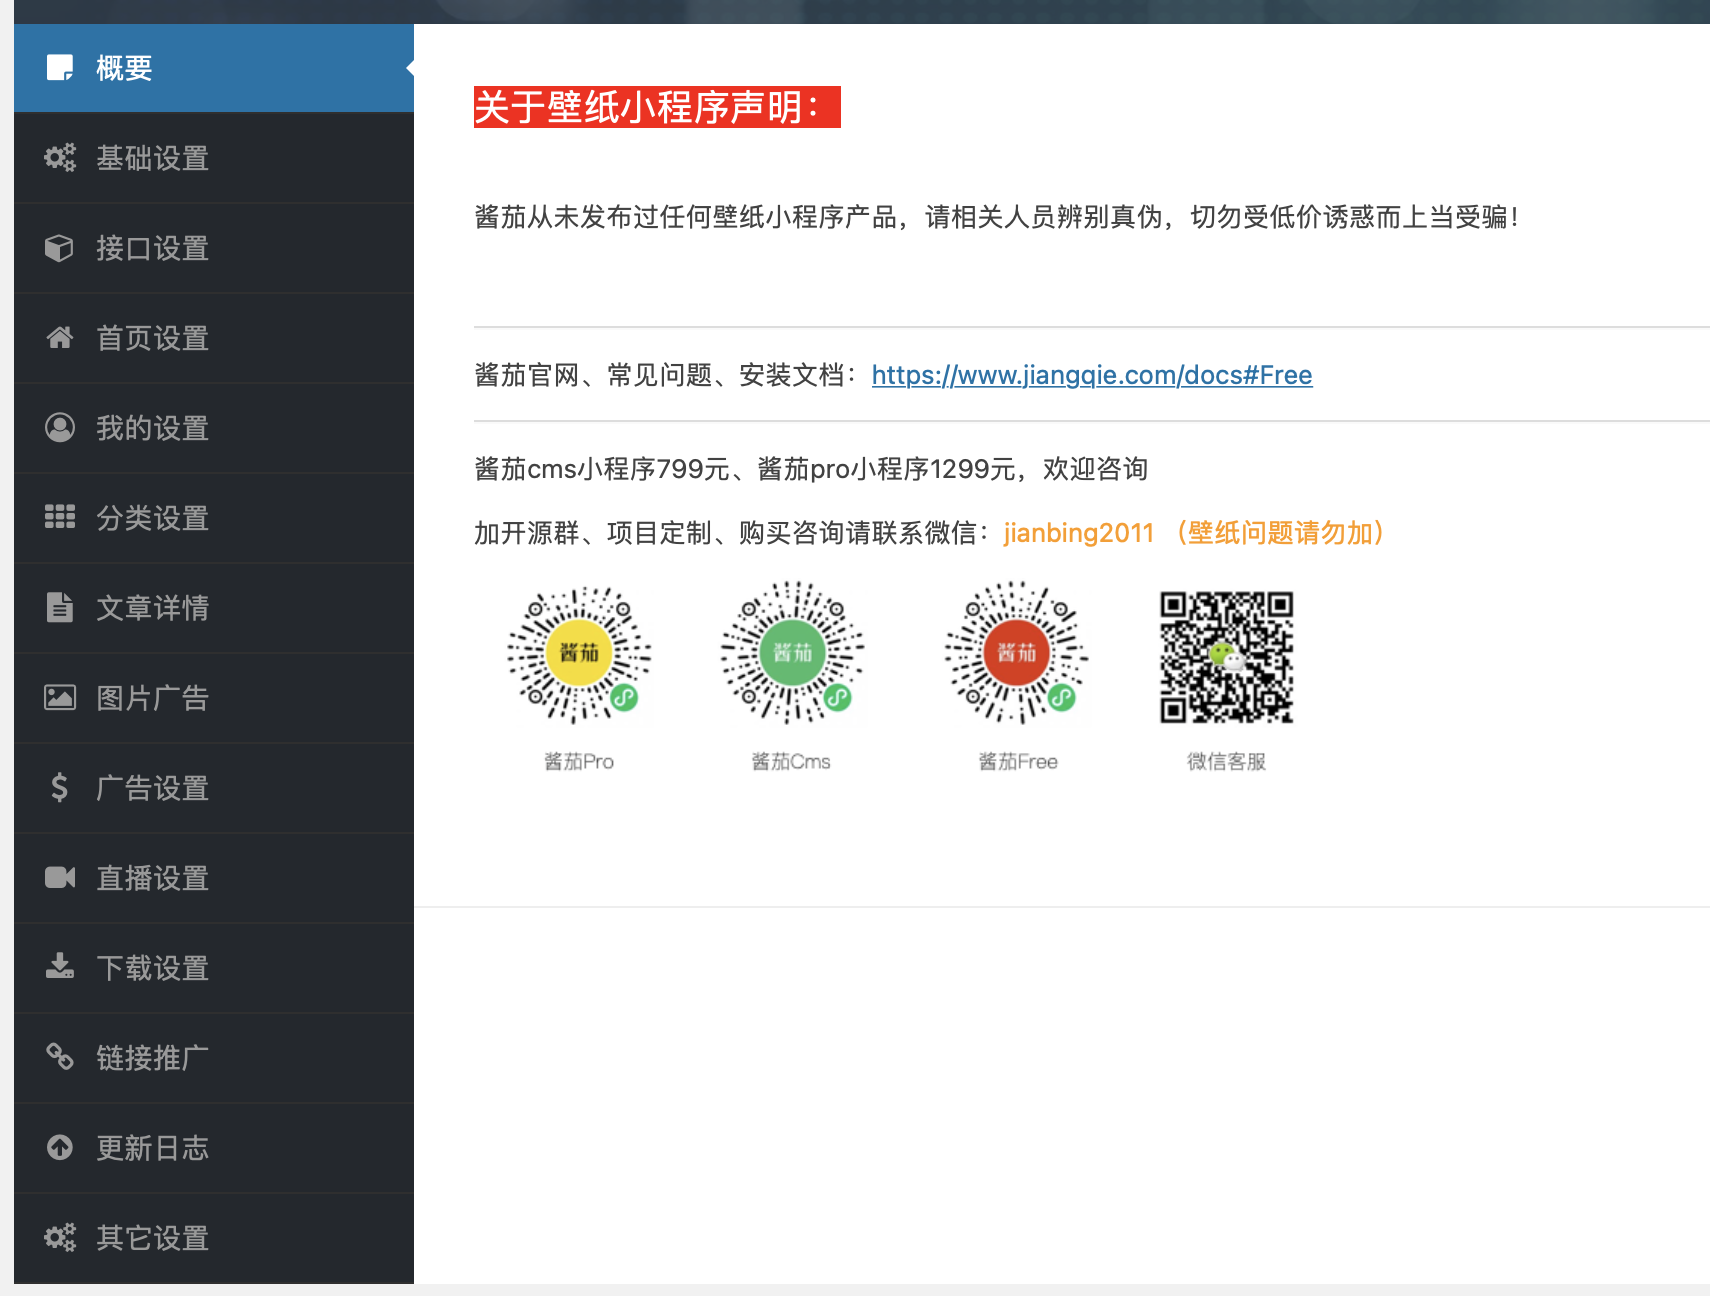Image resolution: width=1710 pixels, height=1296 pixels.
Task: Click the 酱茄从未发布过任何壁纸小程序 warning text
Action: (997, 217)
